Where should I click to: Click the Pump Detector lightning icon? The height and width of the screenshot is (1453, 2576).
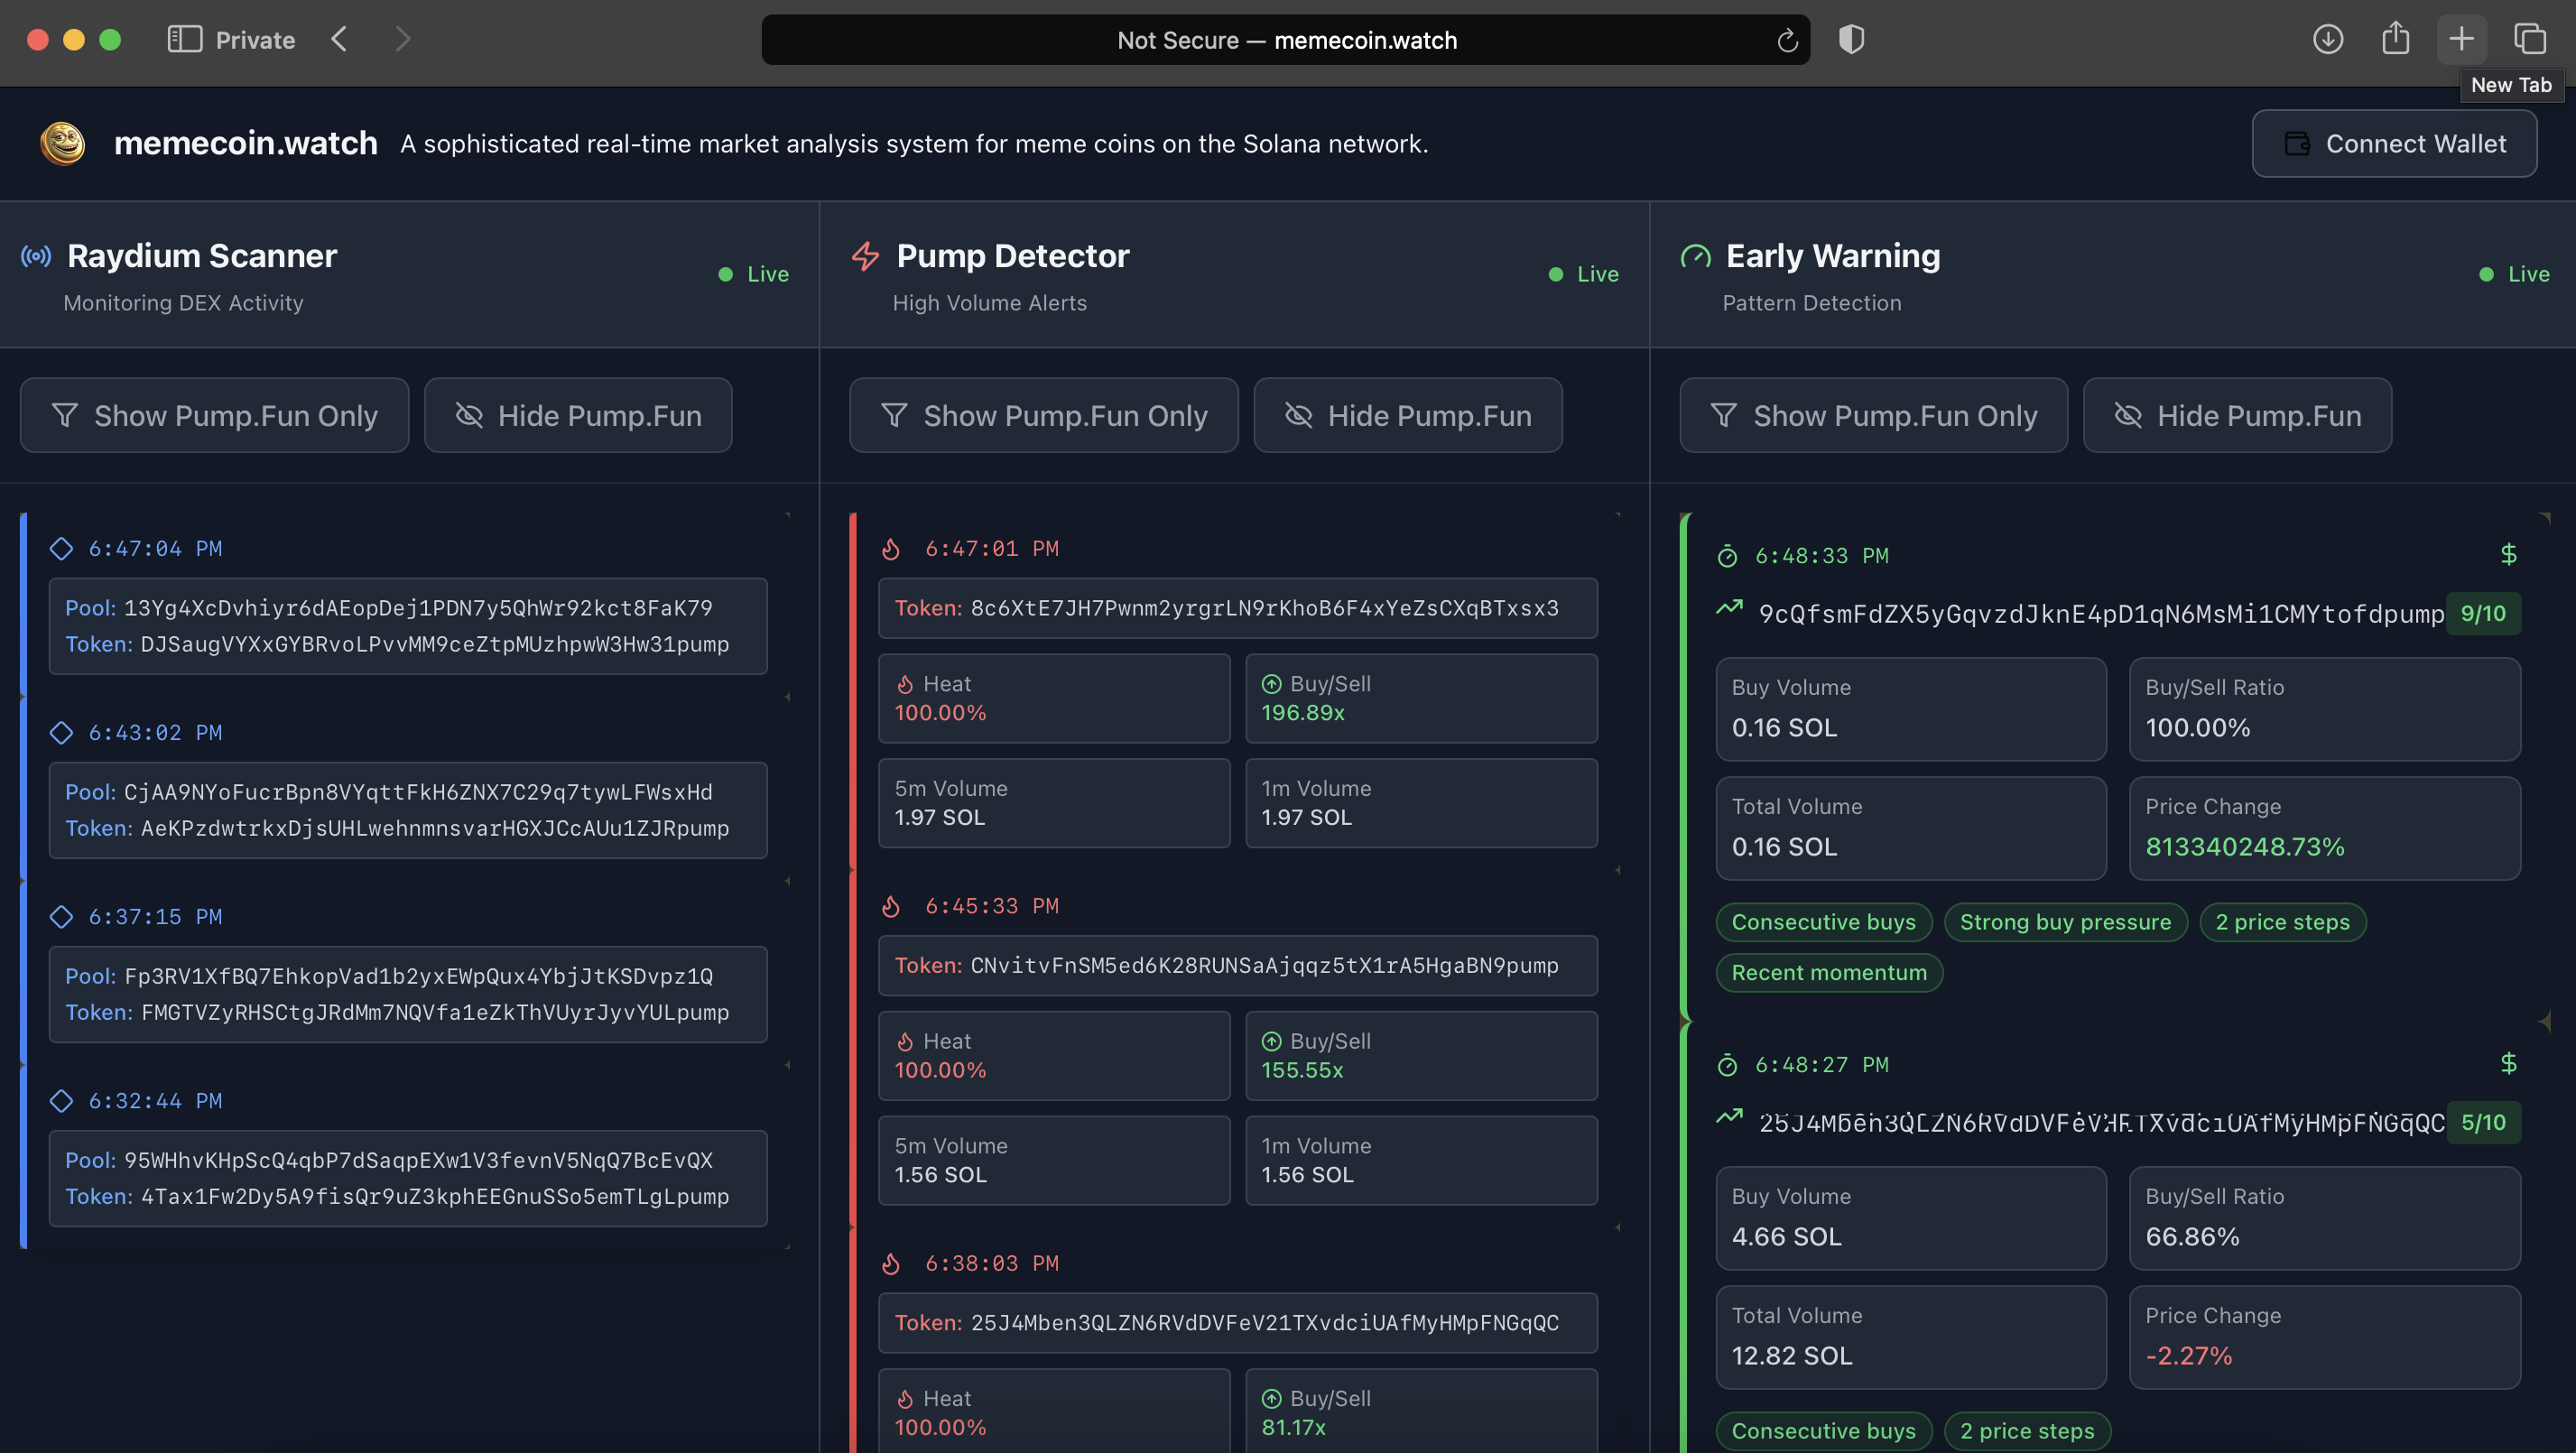(866, 256)
